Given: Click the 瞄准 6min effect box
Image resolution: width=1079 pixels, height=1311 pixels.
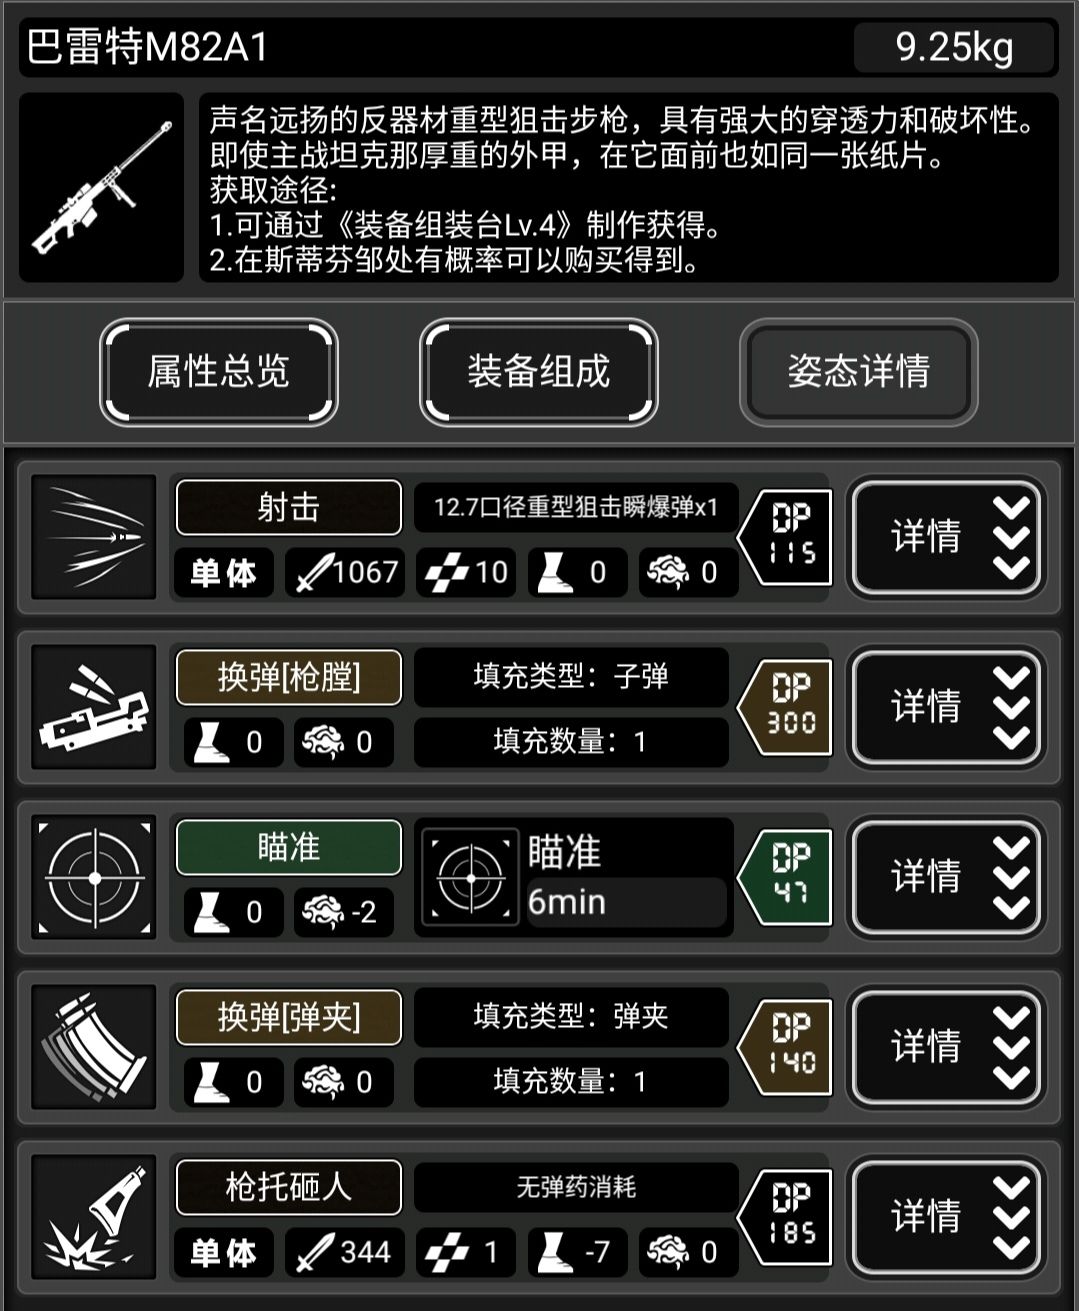Looking at the screenshot, I should click(574, 877).
